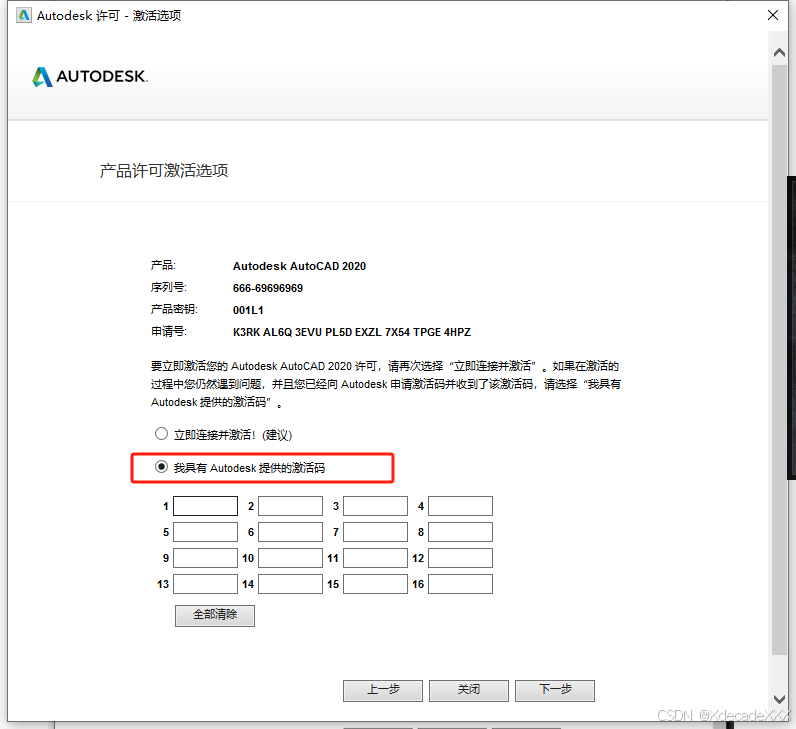Click activation code field 6

[x=290, y=532]
